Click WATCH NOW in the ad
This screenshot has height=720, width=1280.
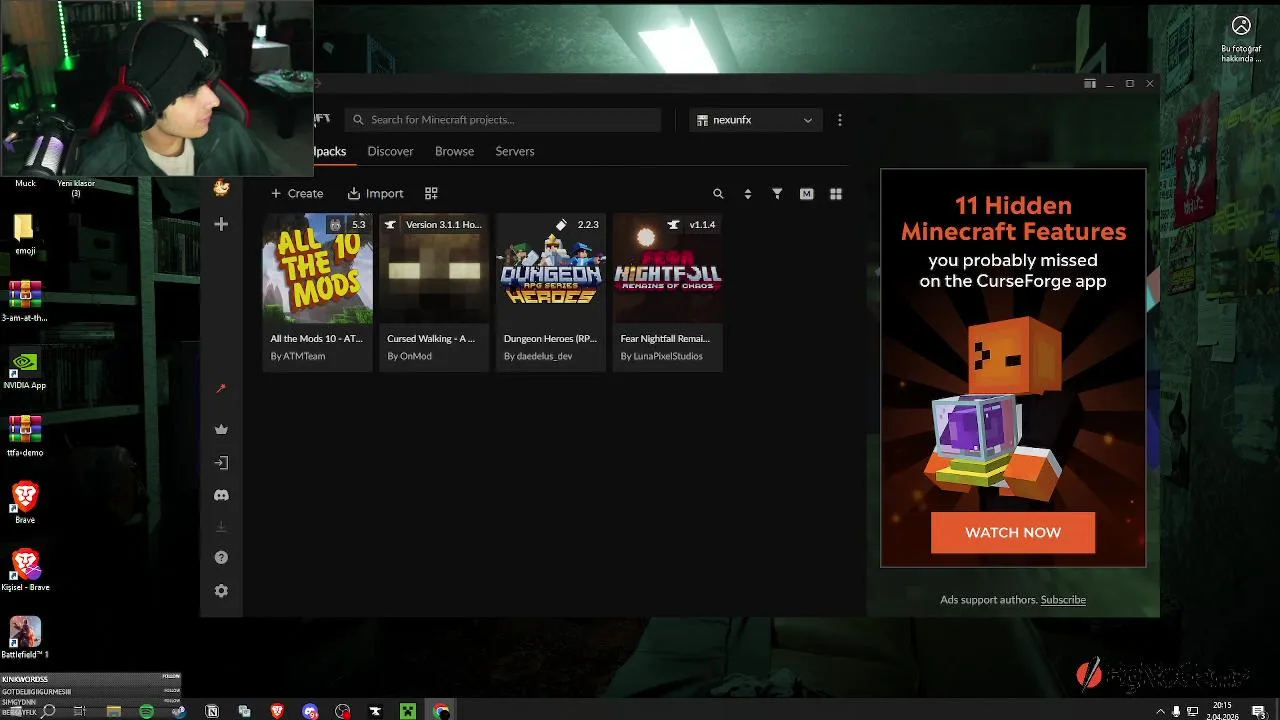tap(1013, 533)
